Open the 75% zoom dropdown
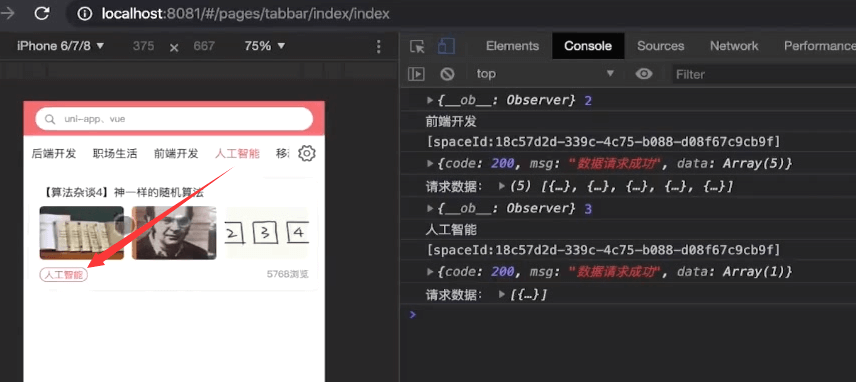 265,46
